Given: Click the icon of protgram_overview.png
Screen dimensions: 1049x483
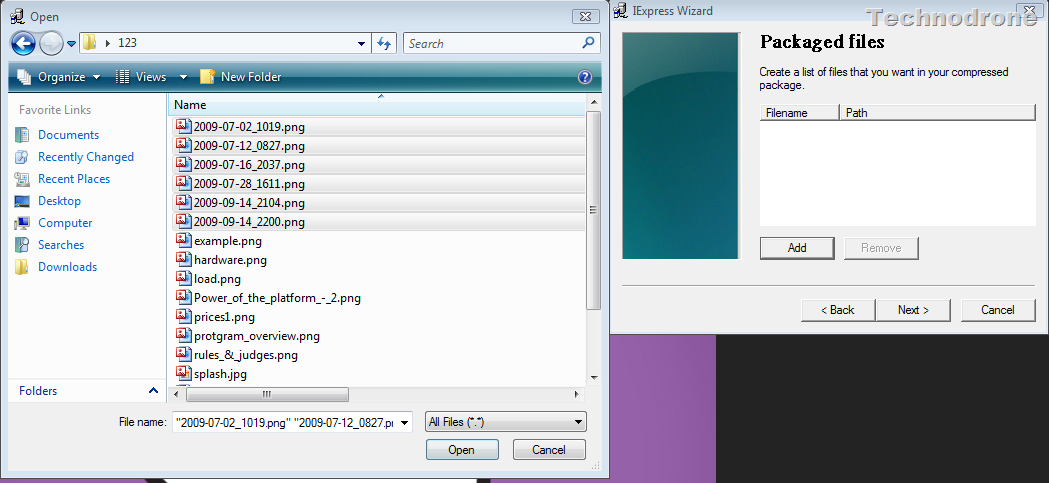Looking at the screenshot, I should (x=183, y=335).
